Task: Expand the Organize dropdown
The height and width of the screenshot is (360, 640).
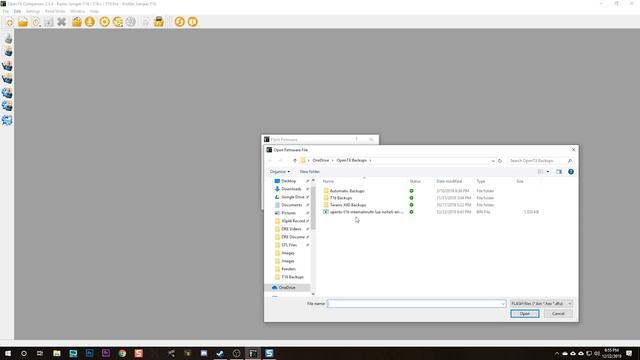Action: (280, 172)
